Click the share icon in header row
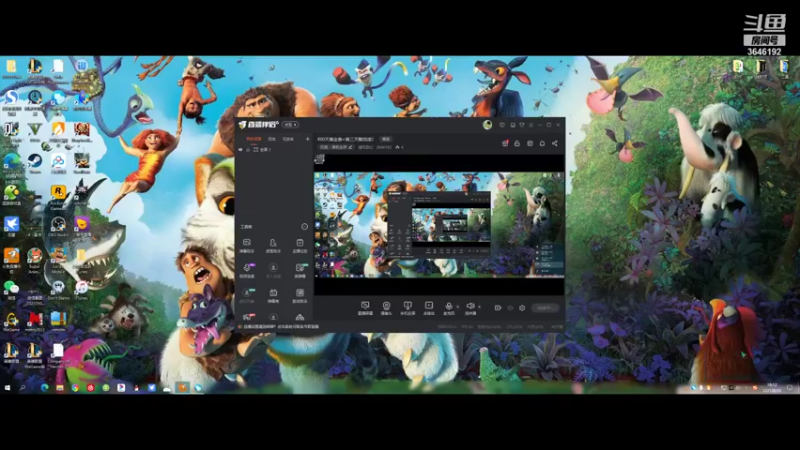 555,143
